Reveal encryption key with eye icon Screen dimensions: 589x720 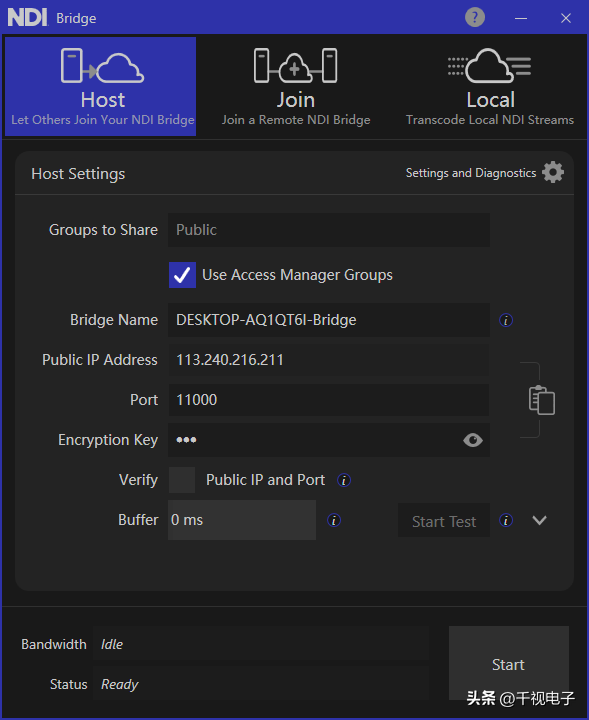click(473, 440)
